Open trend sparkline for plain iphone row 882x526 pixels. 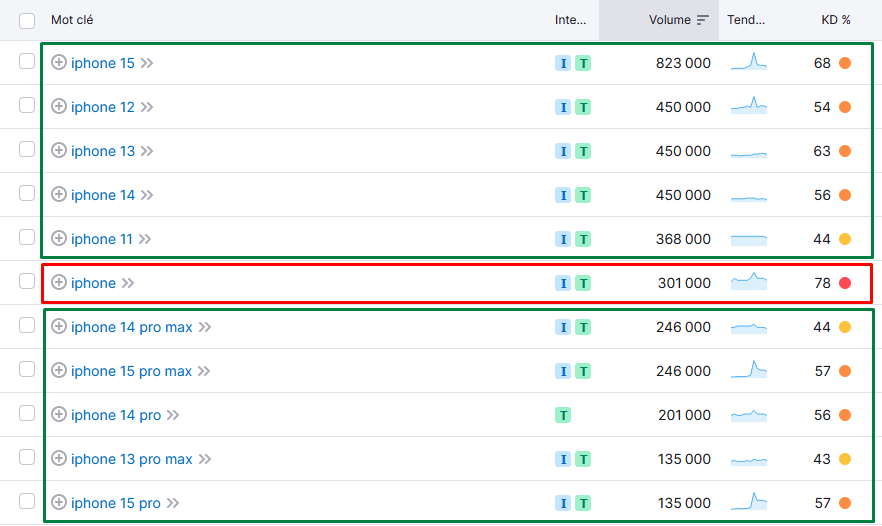tap(749, 281)
